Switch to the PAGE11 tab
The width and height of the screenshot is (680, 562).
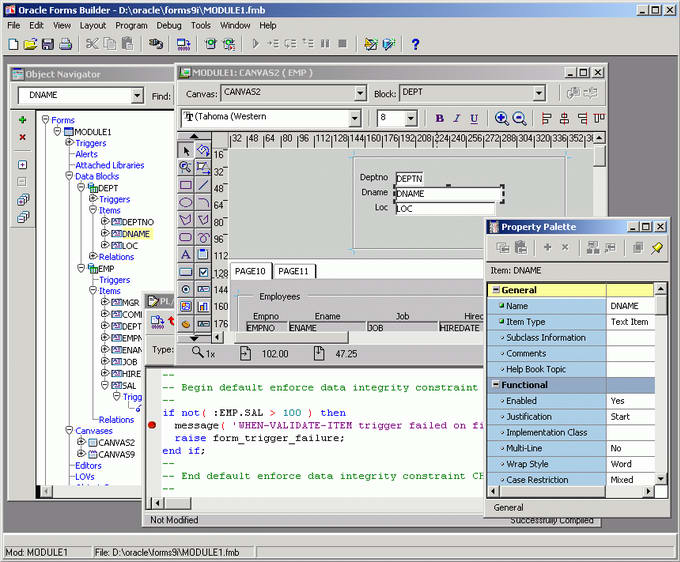coord(294,271)
